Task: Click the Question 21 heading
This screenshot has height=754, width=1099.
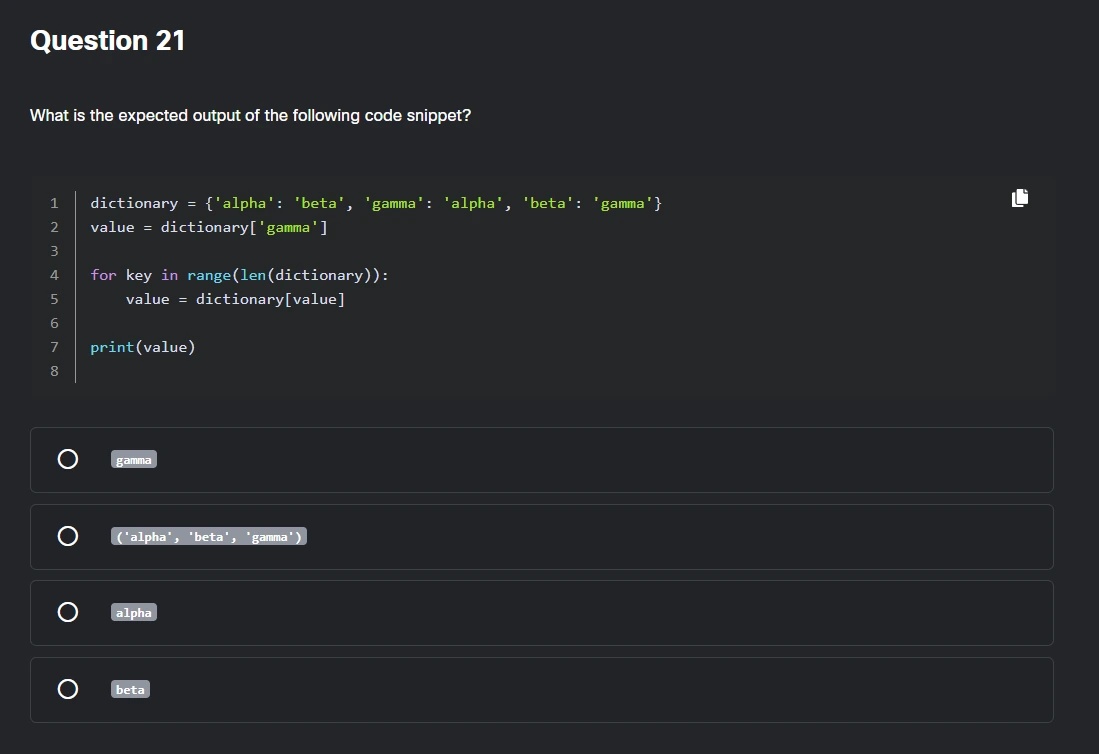Action: point(107,41)
